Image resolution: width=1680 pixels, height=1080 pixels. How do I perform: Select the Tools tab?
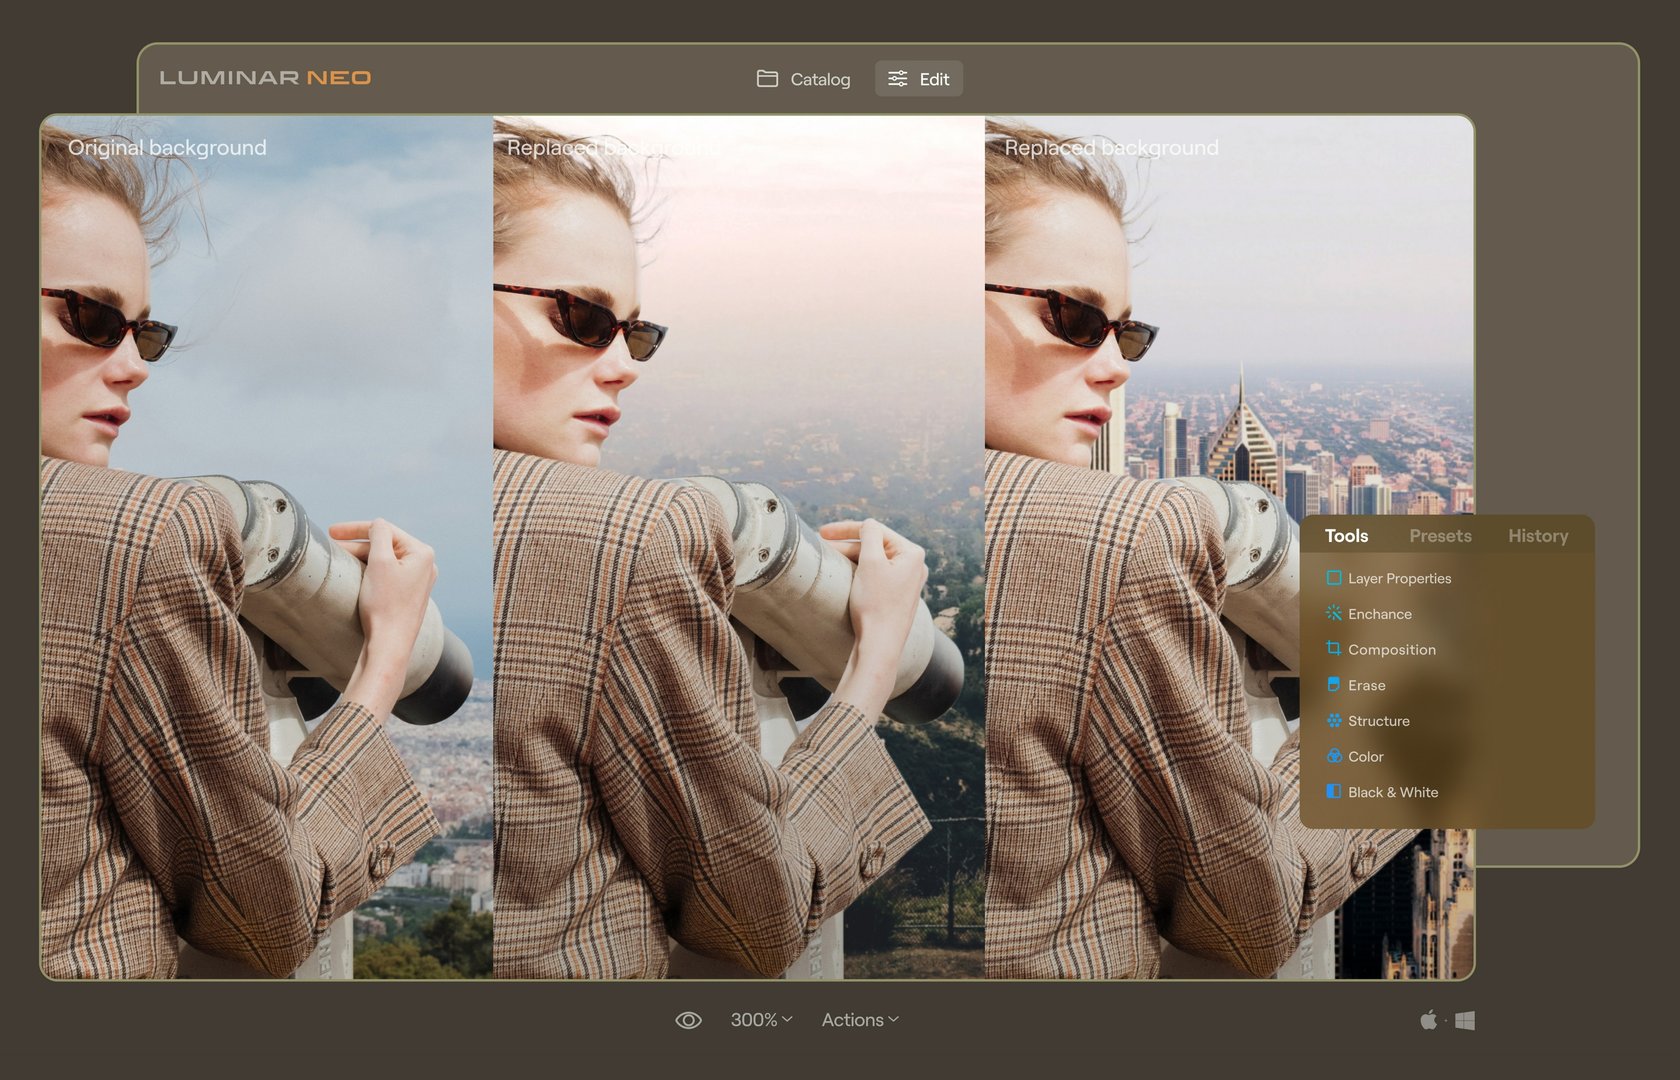[1346, 536]
